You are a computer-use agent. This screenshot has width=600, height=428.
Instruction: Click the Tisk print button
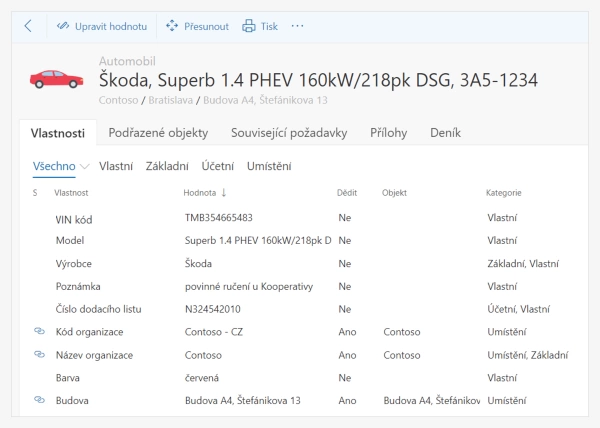click(x=260, y=26)
